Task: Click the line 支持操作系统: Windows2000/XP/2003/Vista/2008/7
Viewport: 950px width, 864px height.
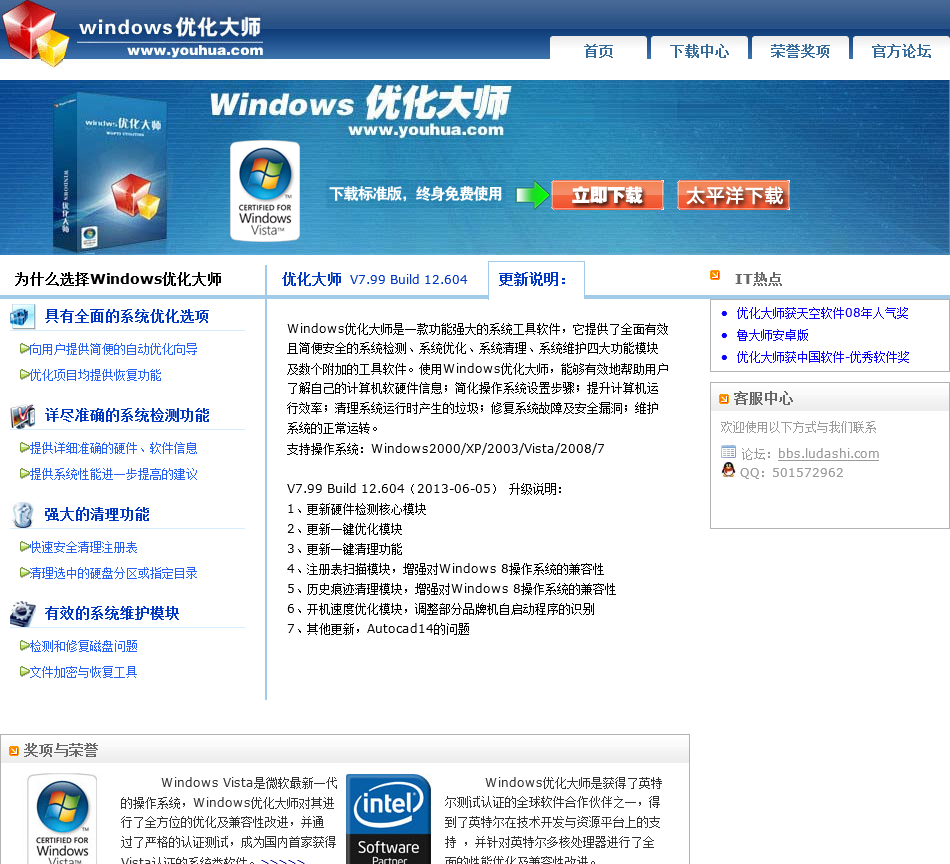Action: coord(445,448)
